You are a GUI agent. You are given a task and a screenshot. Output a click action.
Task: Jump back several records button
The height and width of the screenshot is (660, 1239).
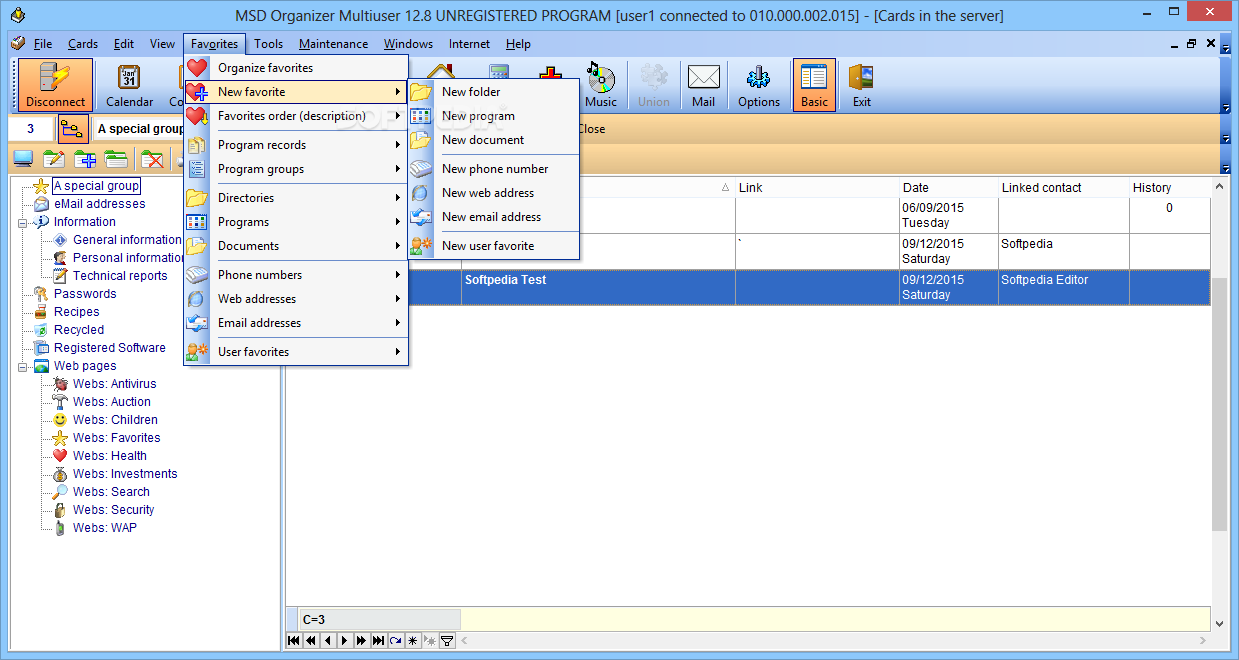311,640
